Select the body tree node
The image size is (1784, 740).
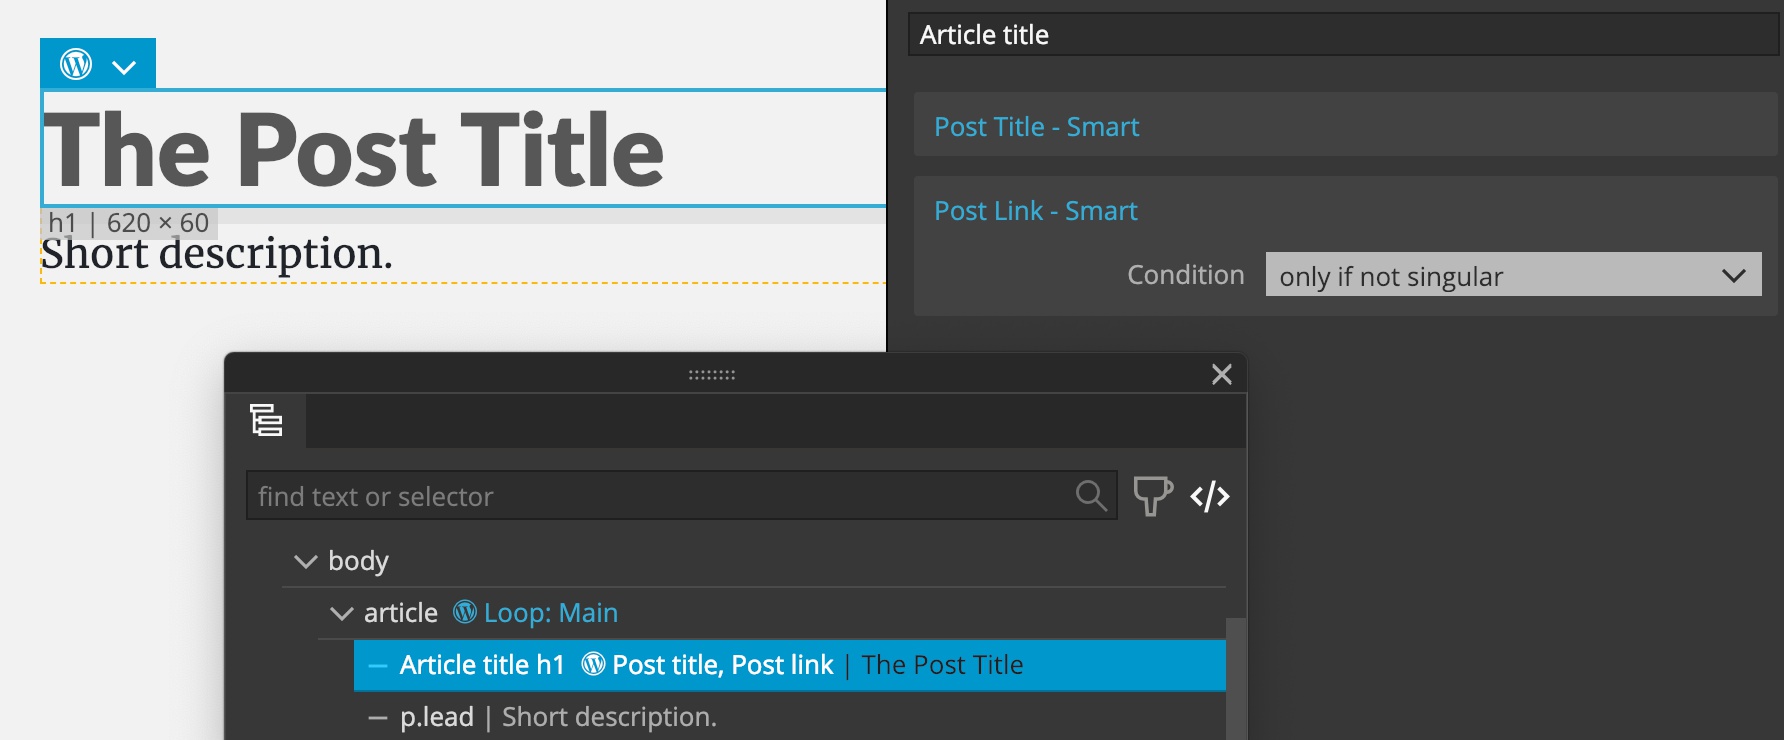tap(358, 561)
